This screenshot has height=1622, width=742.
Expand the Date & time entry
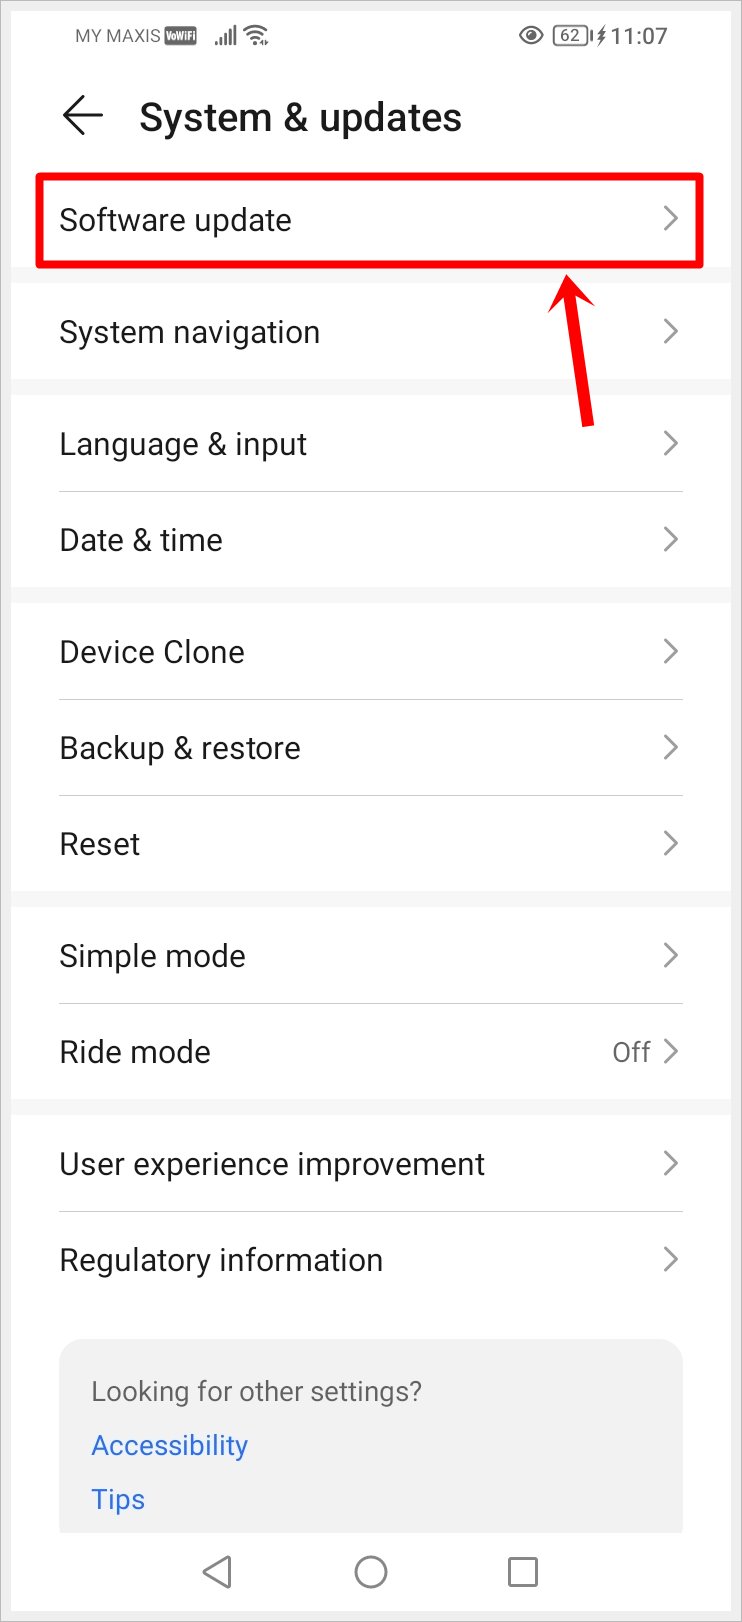tap(370, 540)
